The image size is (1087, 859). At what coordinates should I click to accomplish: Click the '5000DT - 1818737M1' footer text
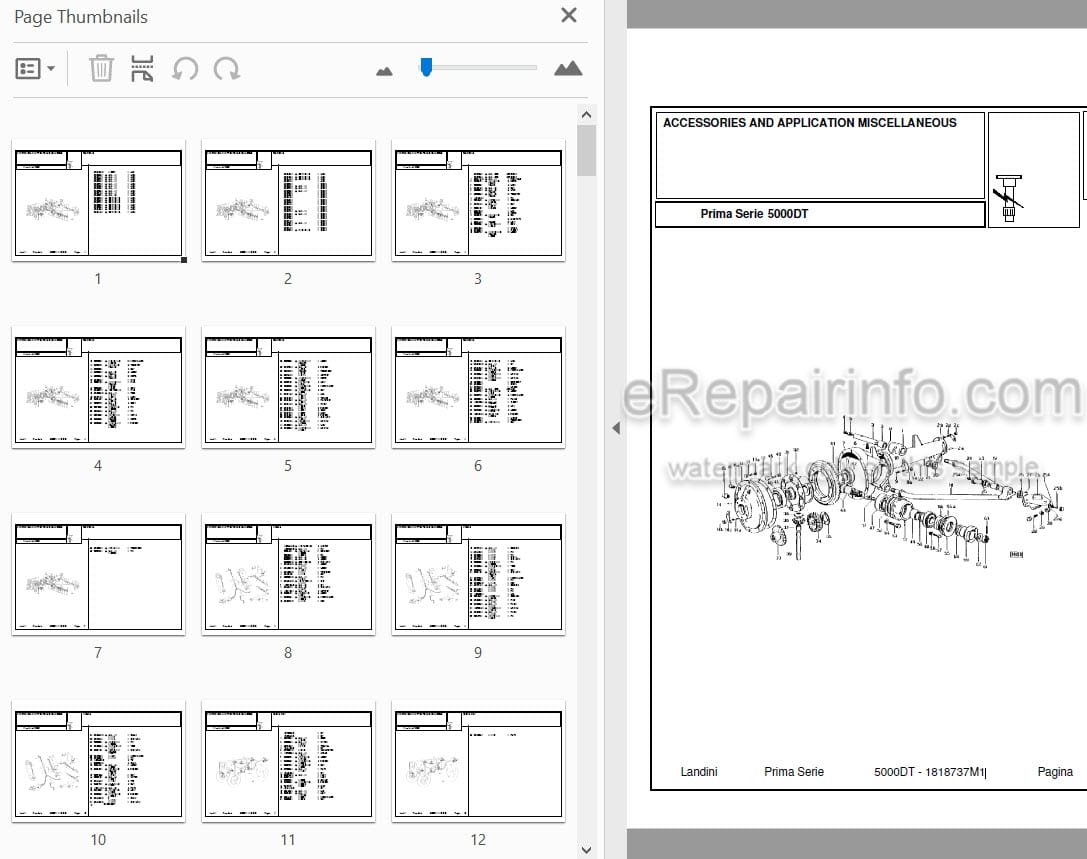(x=929, y=772)
